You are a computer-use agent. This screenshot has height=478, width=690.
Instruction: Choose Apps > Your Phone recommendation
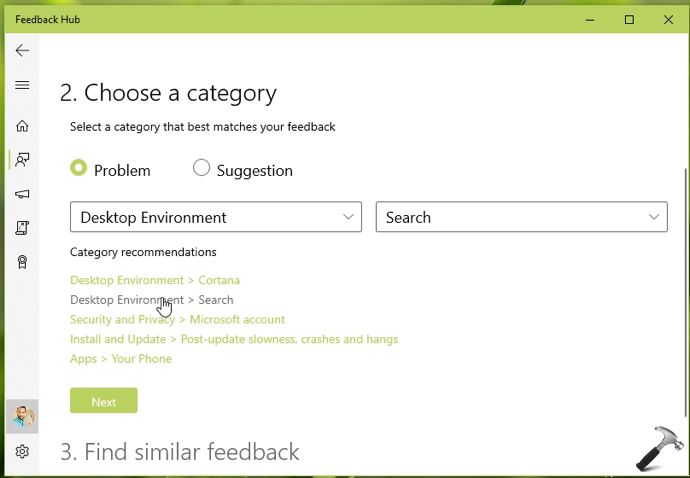121,359
